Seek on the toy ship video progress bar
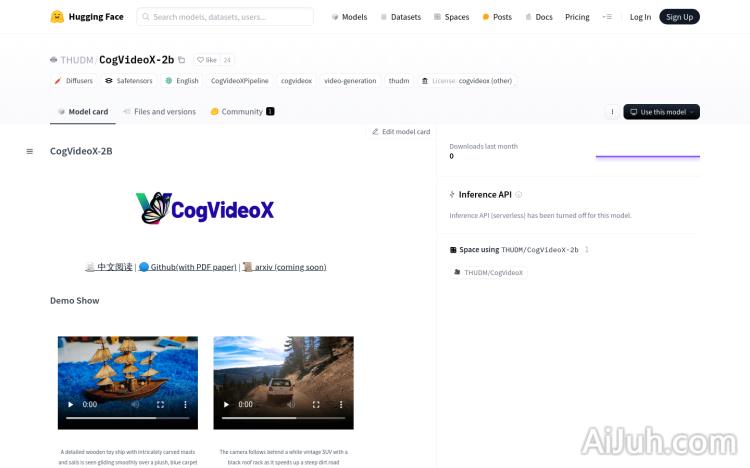This screenshot has height=468, width=750. [x=128, y=418]
